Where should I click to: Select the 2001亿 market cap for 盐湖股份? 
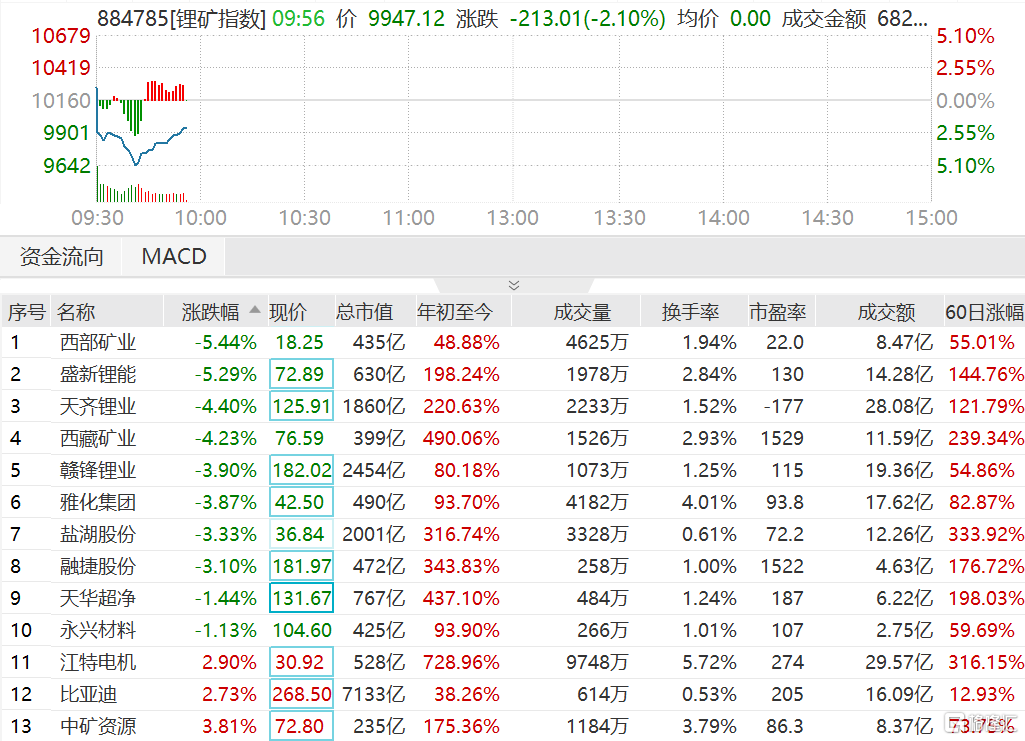pos(374,535)
